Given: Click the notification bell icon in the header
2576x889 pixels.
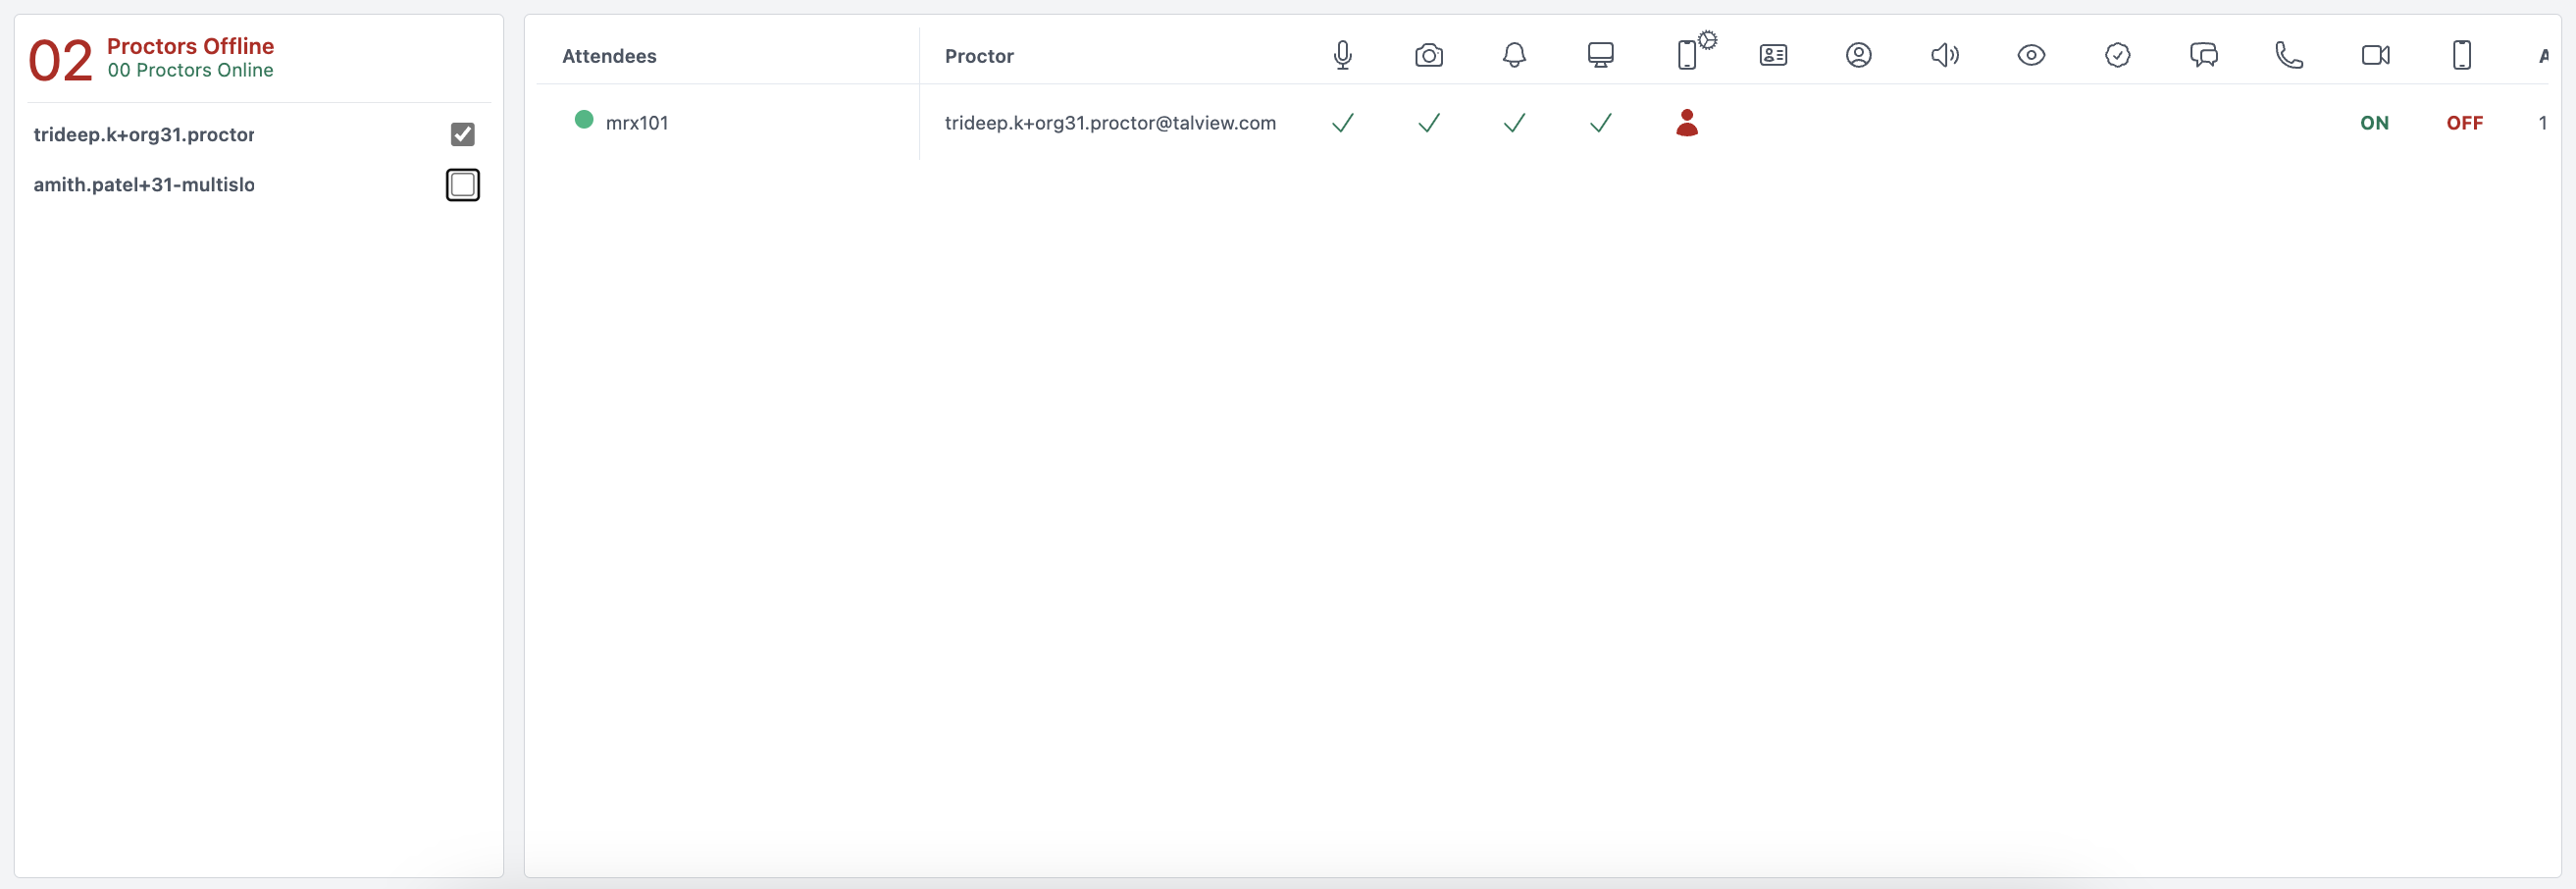Looking at the screenshot, I should [1515, 55].
